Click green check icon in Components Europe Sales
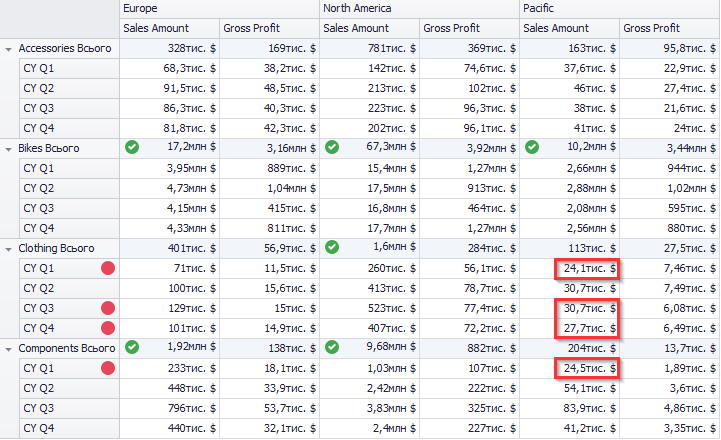Screen dimensions: 721x440 point(132,347)
